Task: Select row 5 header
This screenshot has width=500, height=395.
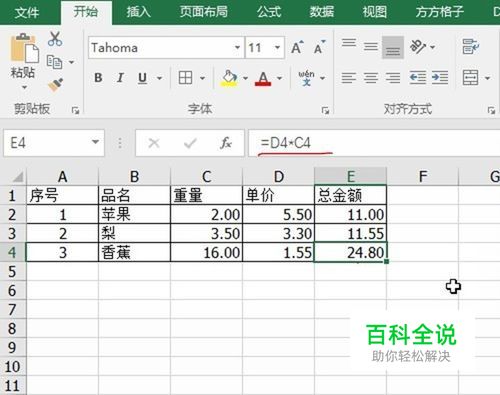Action: pos(13,272)
